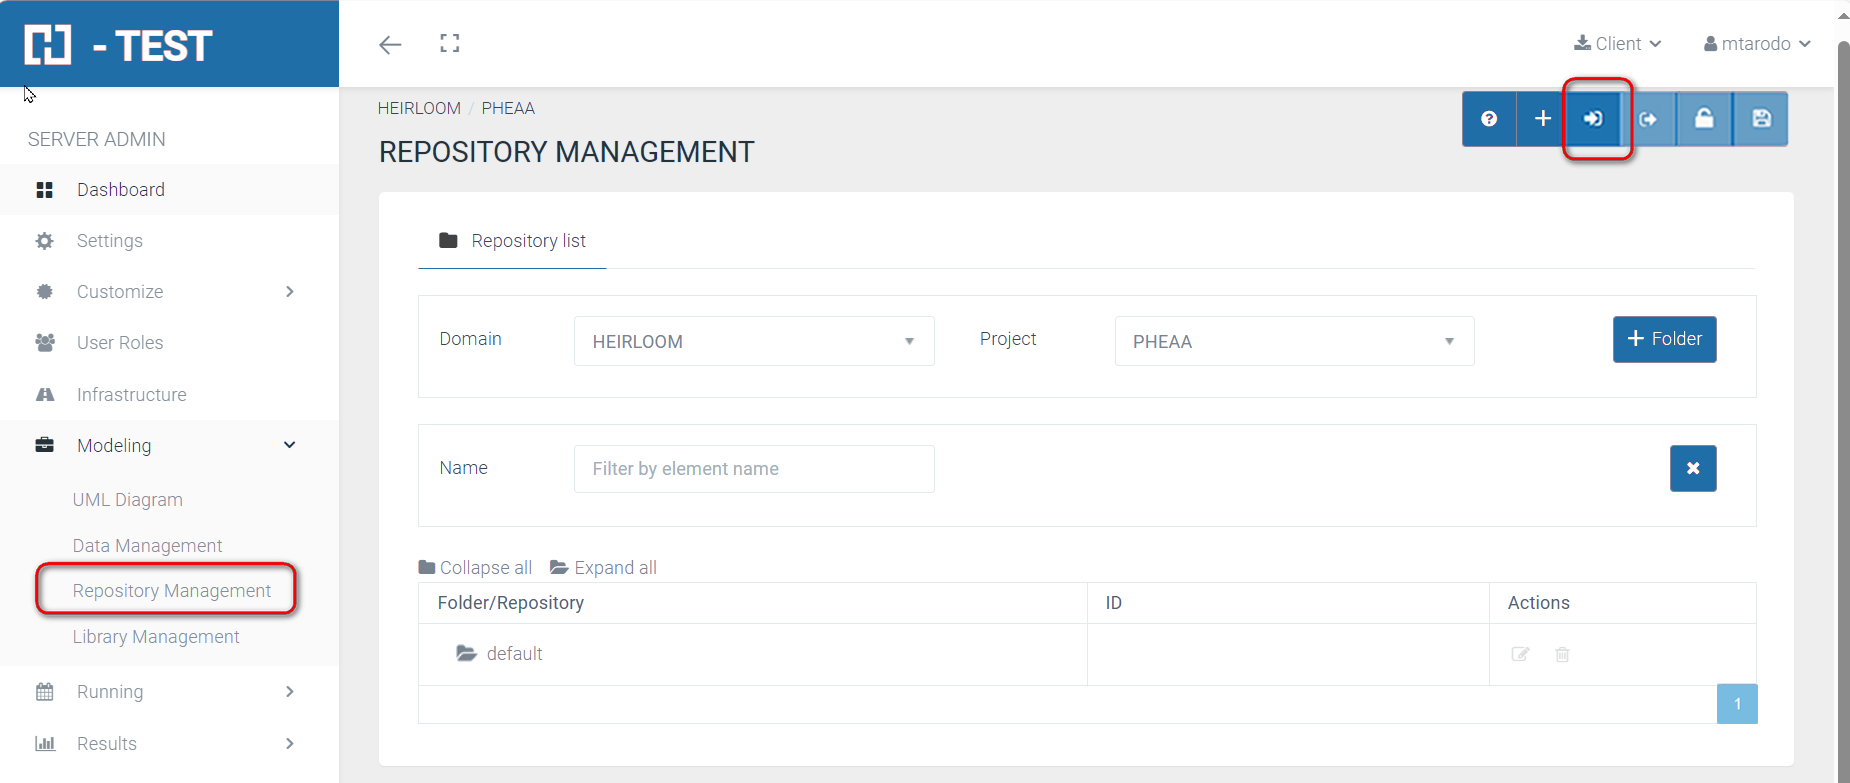Clear the name filter with X button
1850x783 pixels.
[x=1692, y=468]
